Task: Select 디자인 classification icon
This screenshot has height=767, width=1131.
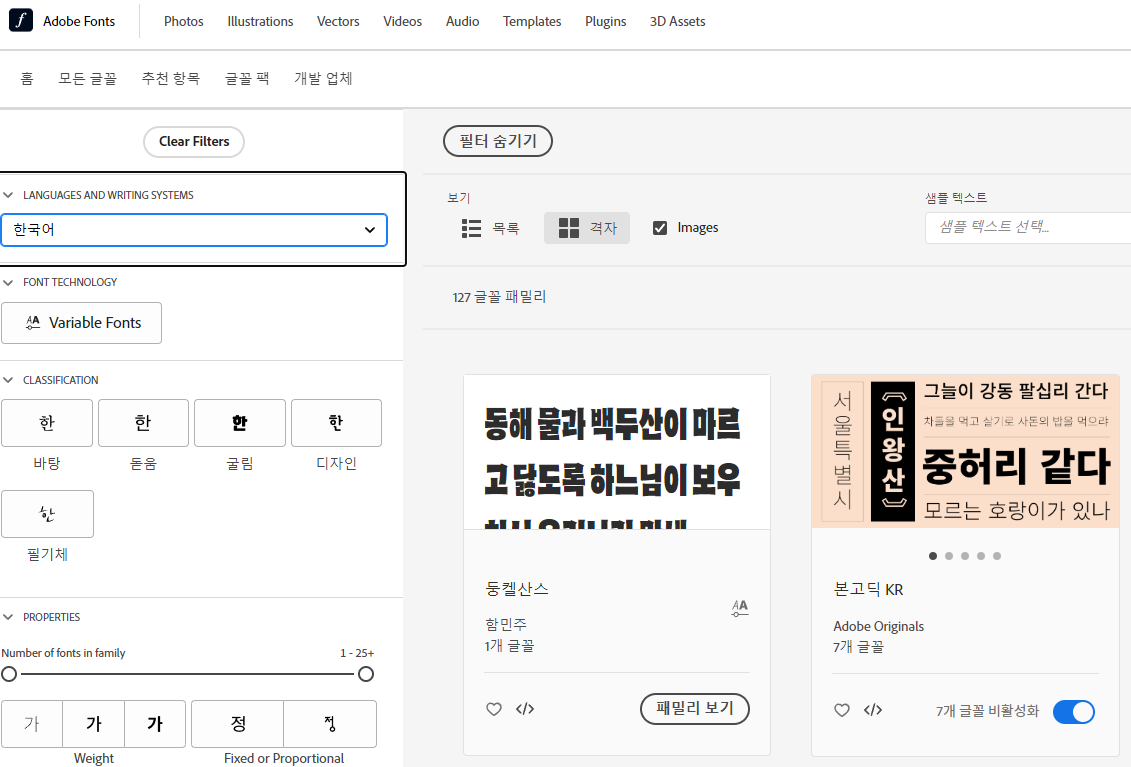Action: pyautogui.click(x=336, y=423)
